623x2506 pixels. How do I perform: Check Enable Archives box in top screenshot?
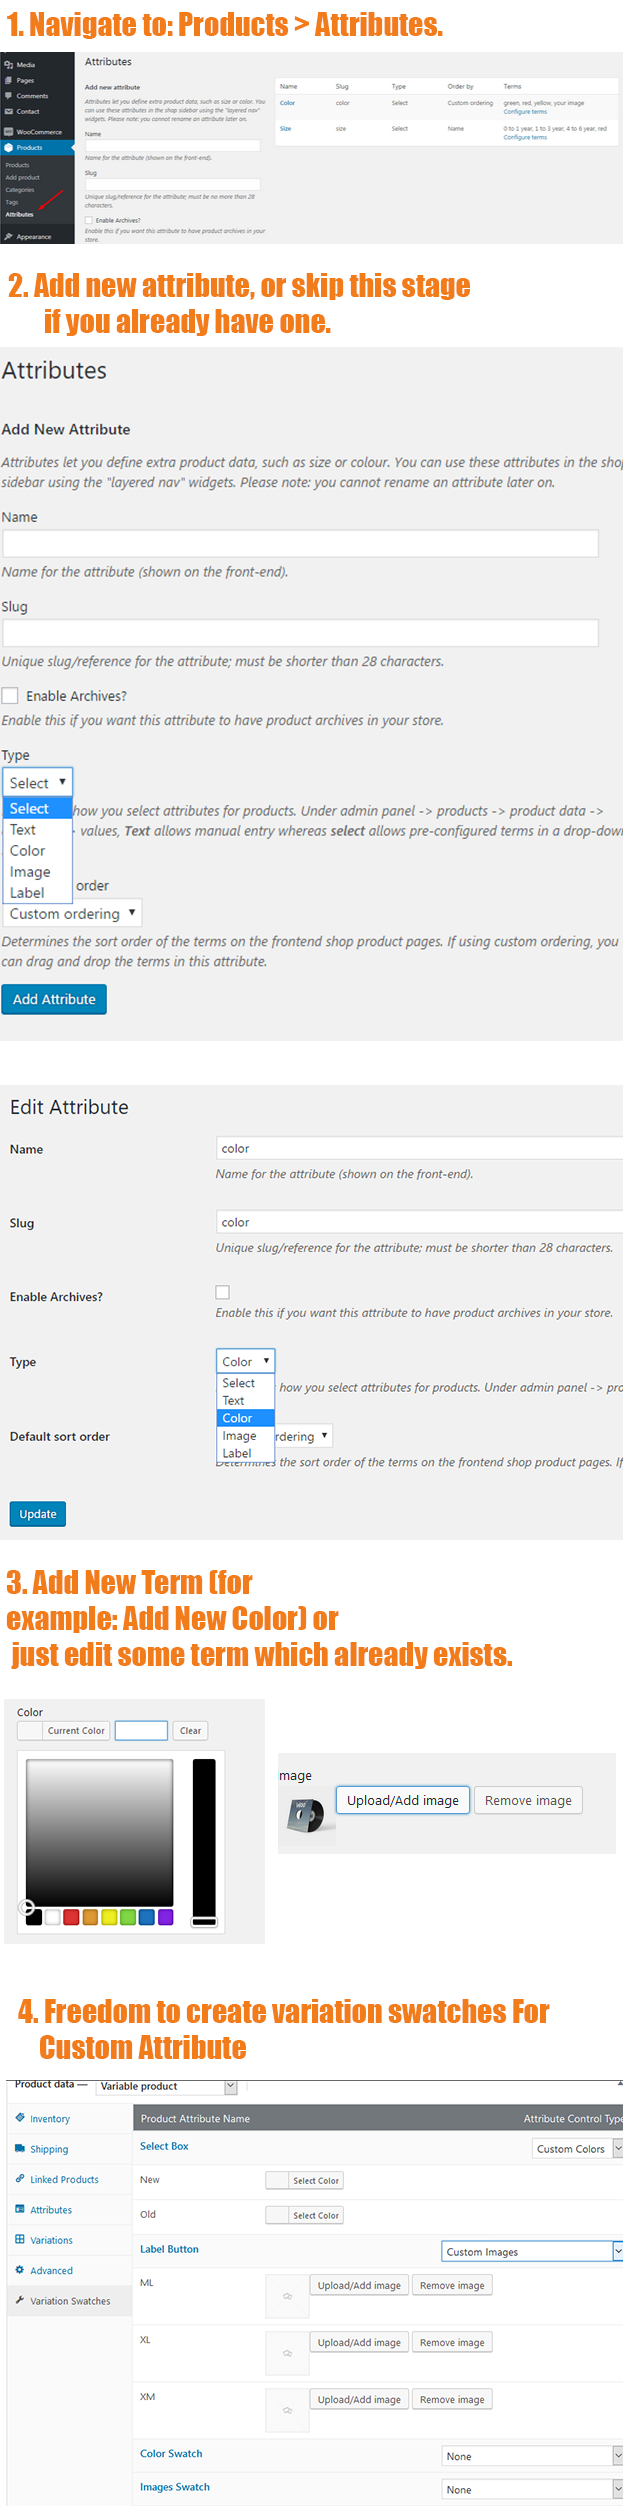tap(89, 220)
